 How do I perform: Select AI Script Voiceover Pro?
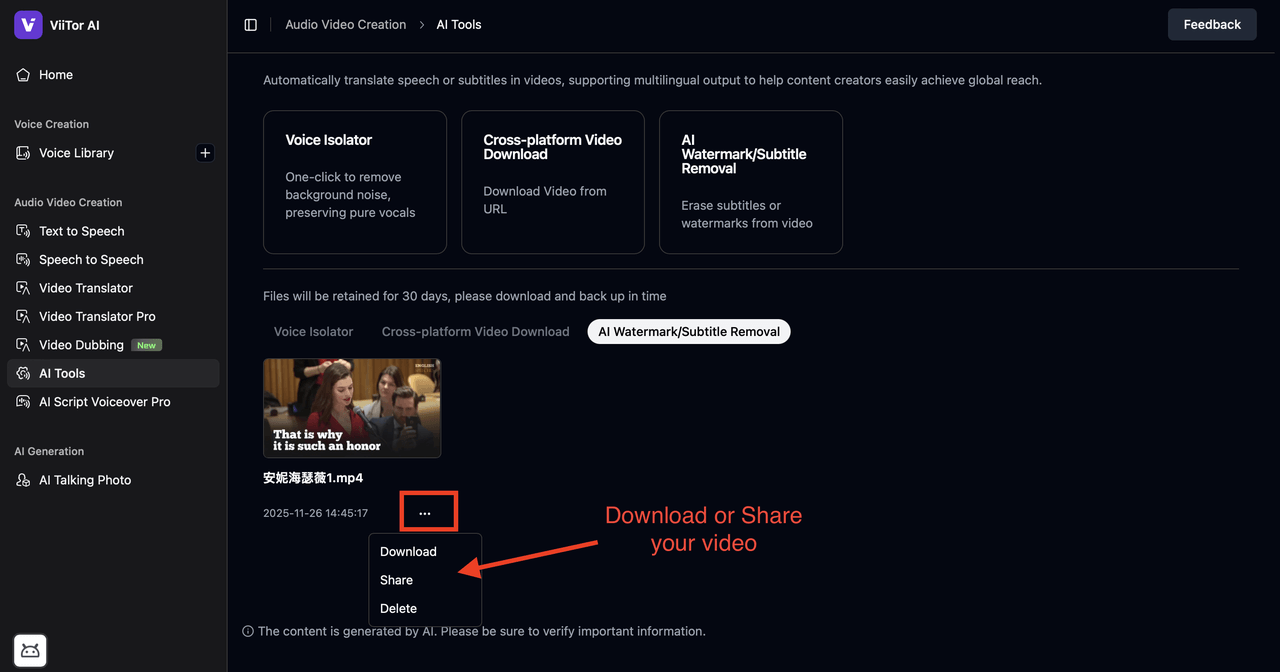click(104, 402)
